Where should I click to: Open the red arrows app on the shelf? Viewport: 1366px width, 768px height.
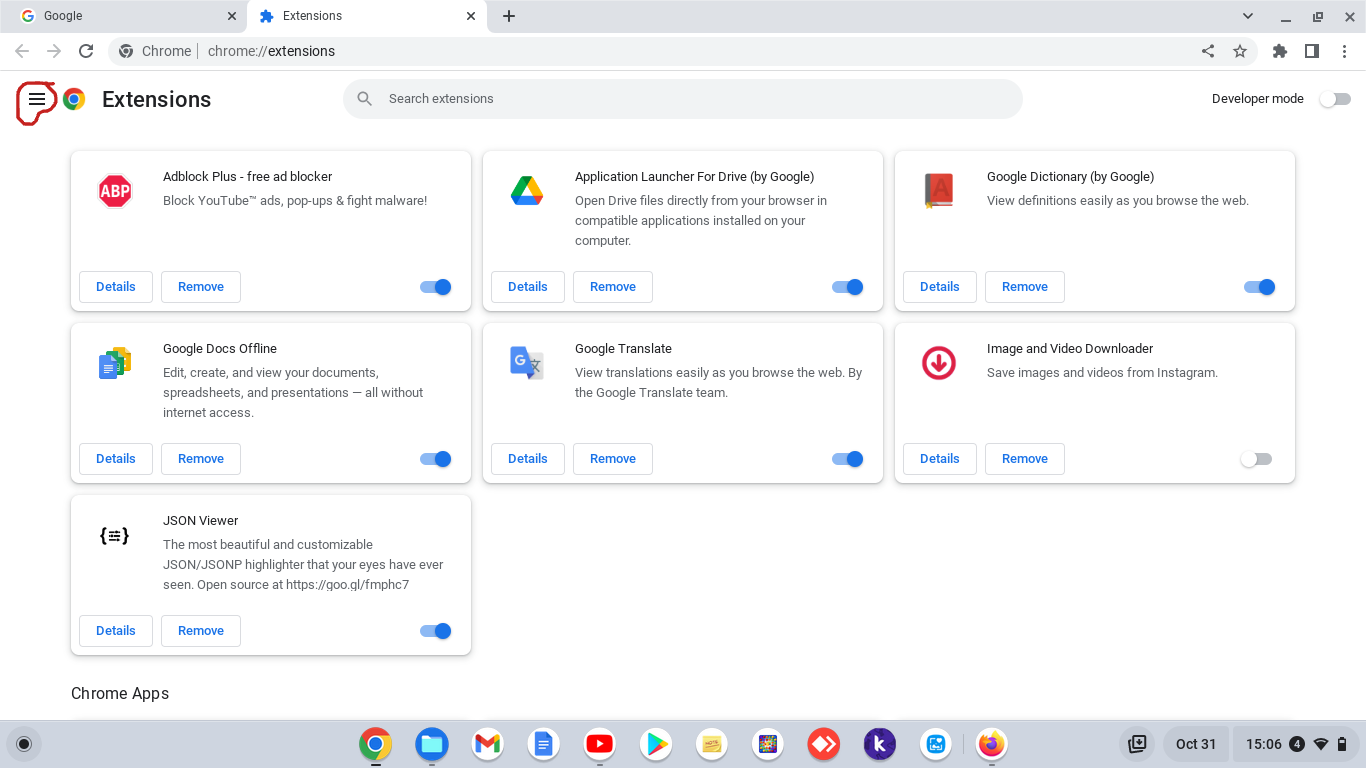click(824, 744)
